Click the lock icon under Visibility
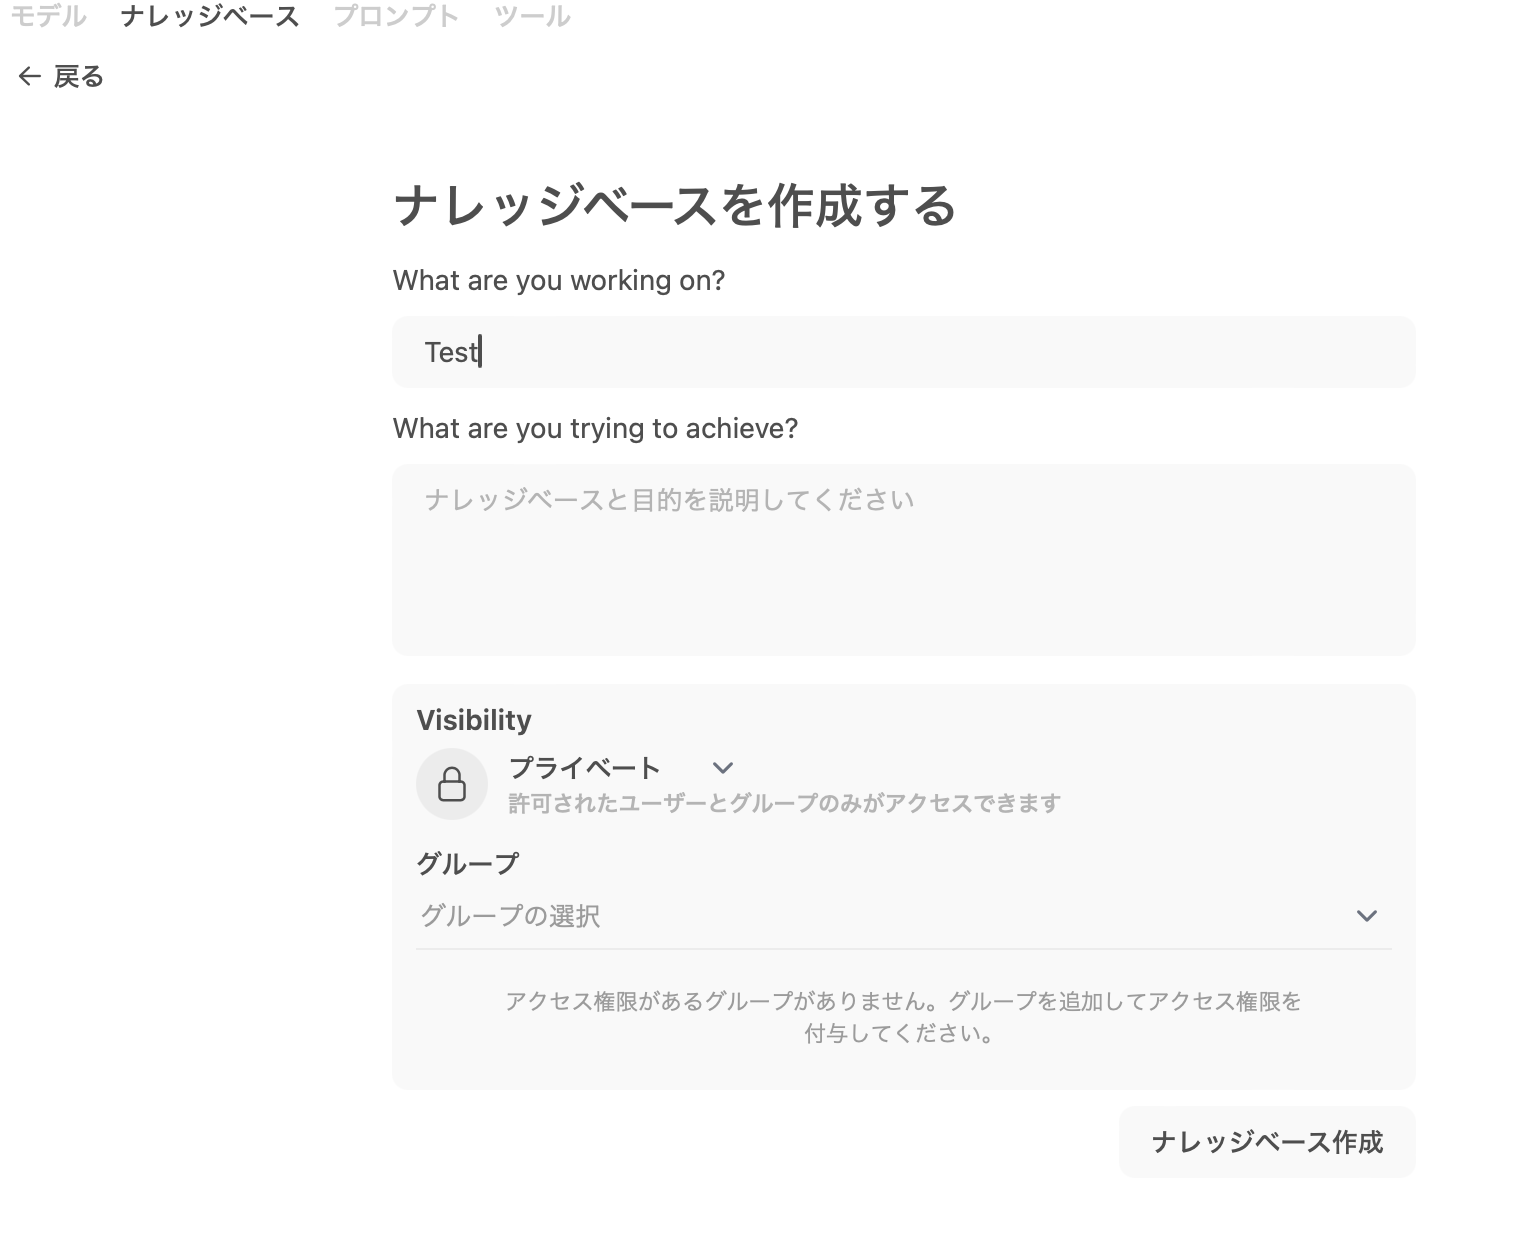The height and width of the screenshot is (1246, 1540). [x=452, y=784]
